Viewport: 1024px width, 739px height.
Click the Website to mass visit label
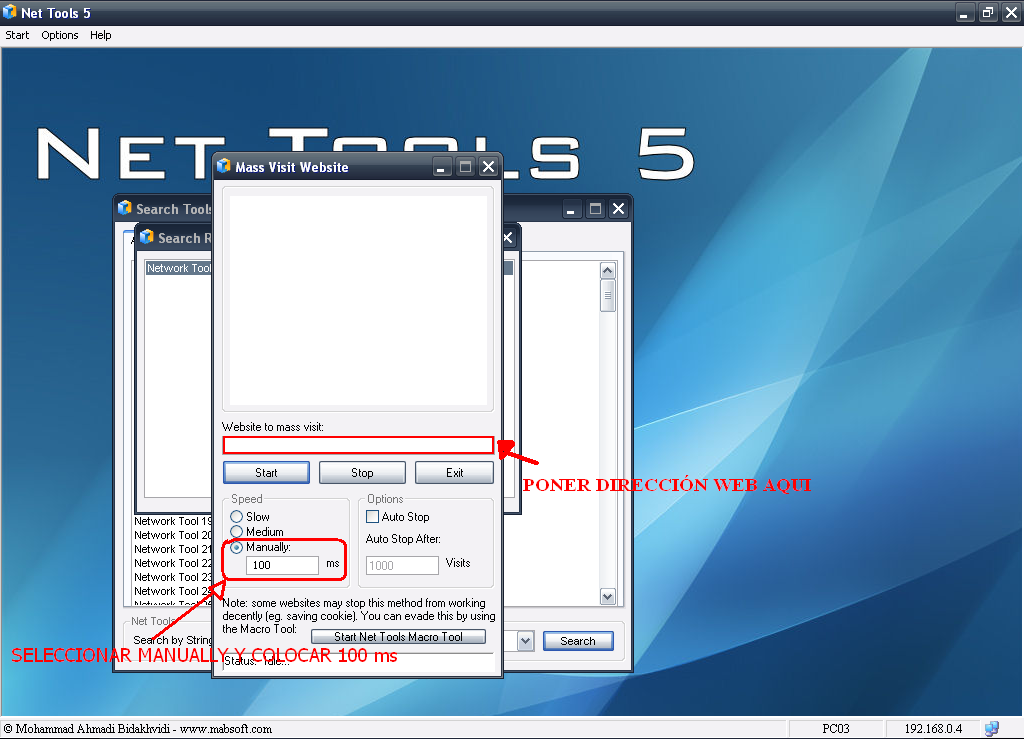point(273,427)
